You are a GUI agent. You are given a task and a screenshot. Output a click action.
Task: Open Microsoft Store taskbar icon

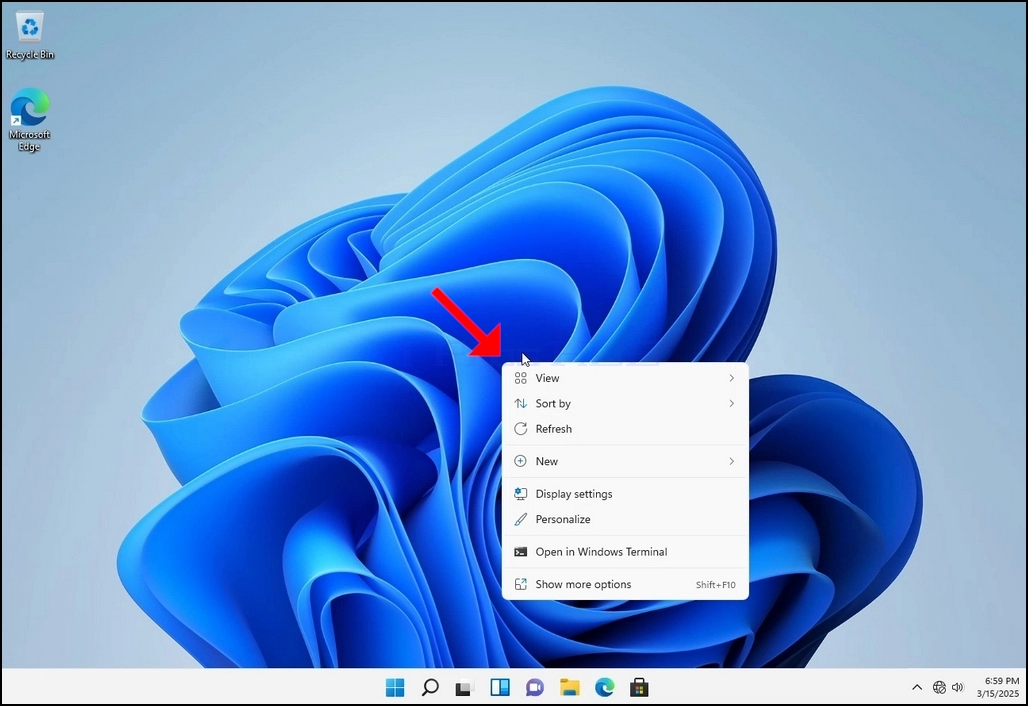tap(639, 687)
